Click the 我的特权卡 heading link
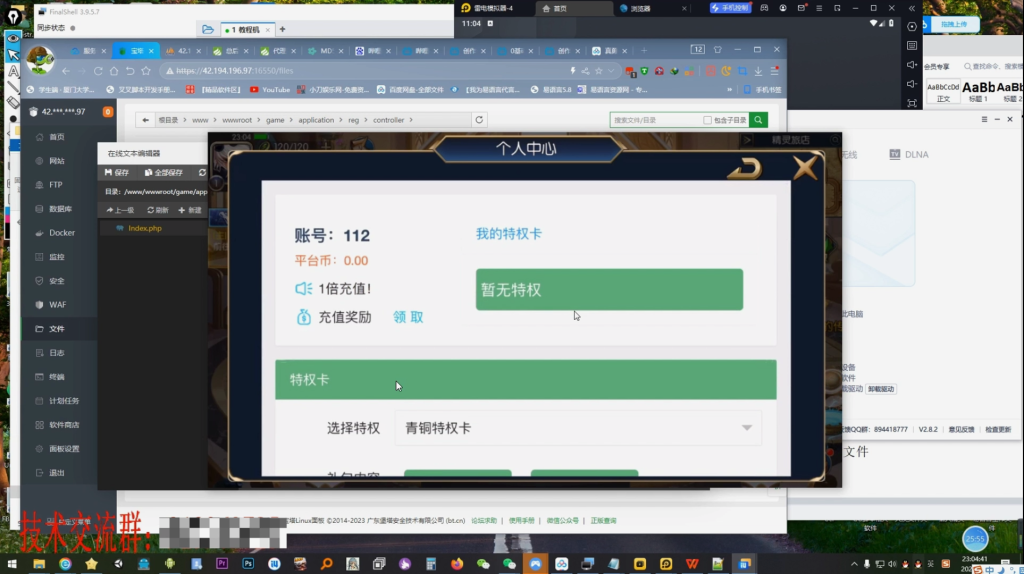Screen dimensions: 1024x574 [509, 234]
